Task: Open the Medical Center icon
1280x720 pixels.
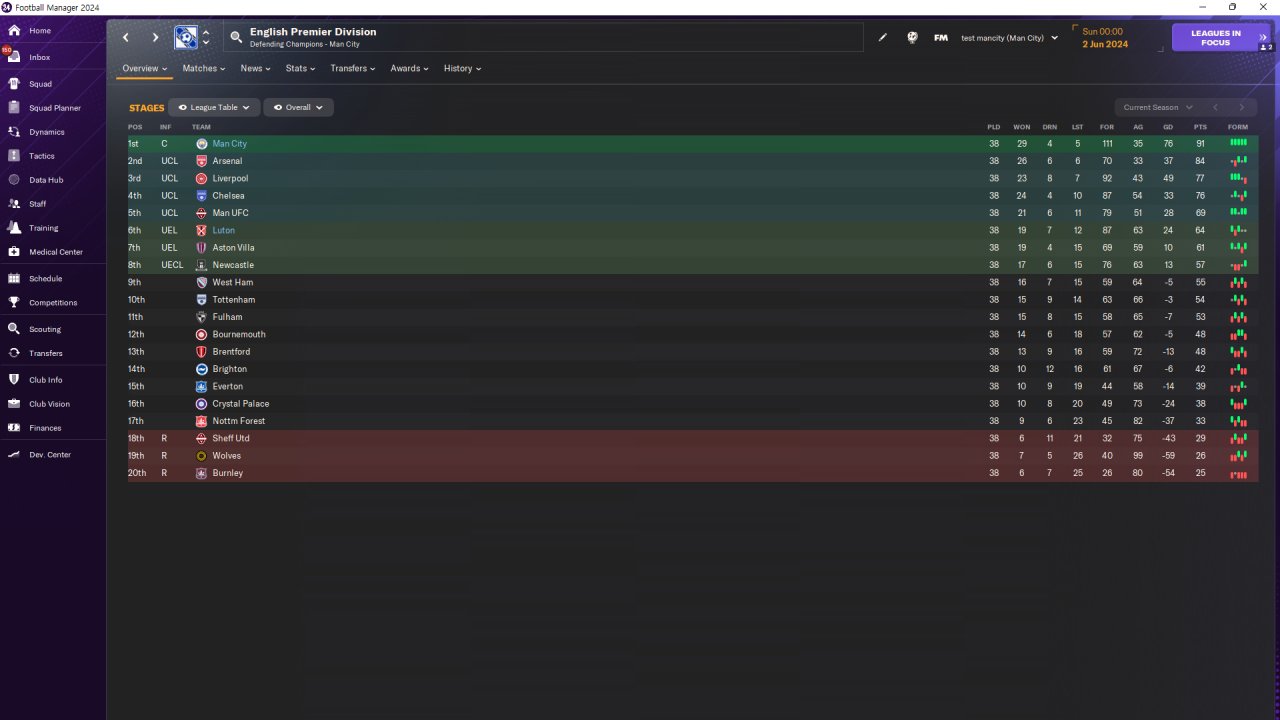Action: (x=14, y=252)
